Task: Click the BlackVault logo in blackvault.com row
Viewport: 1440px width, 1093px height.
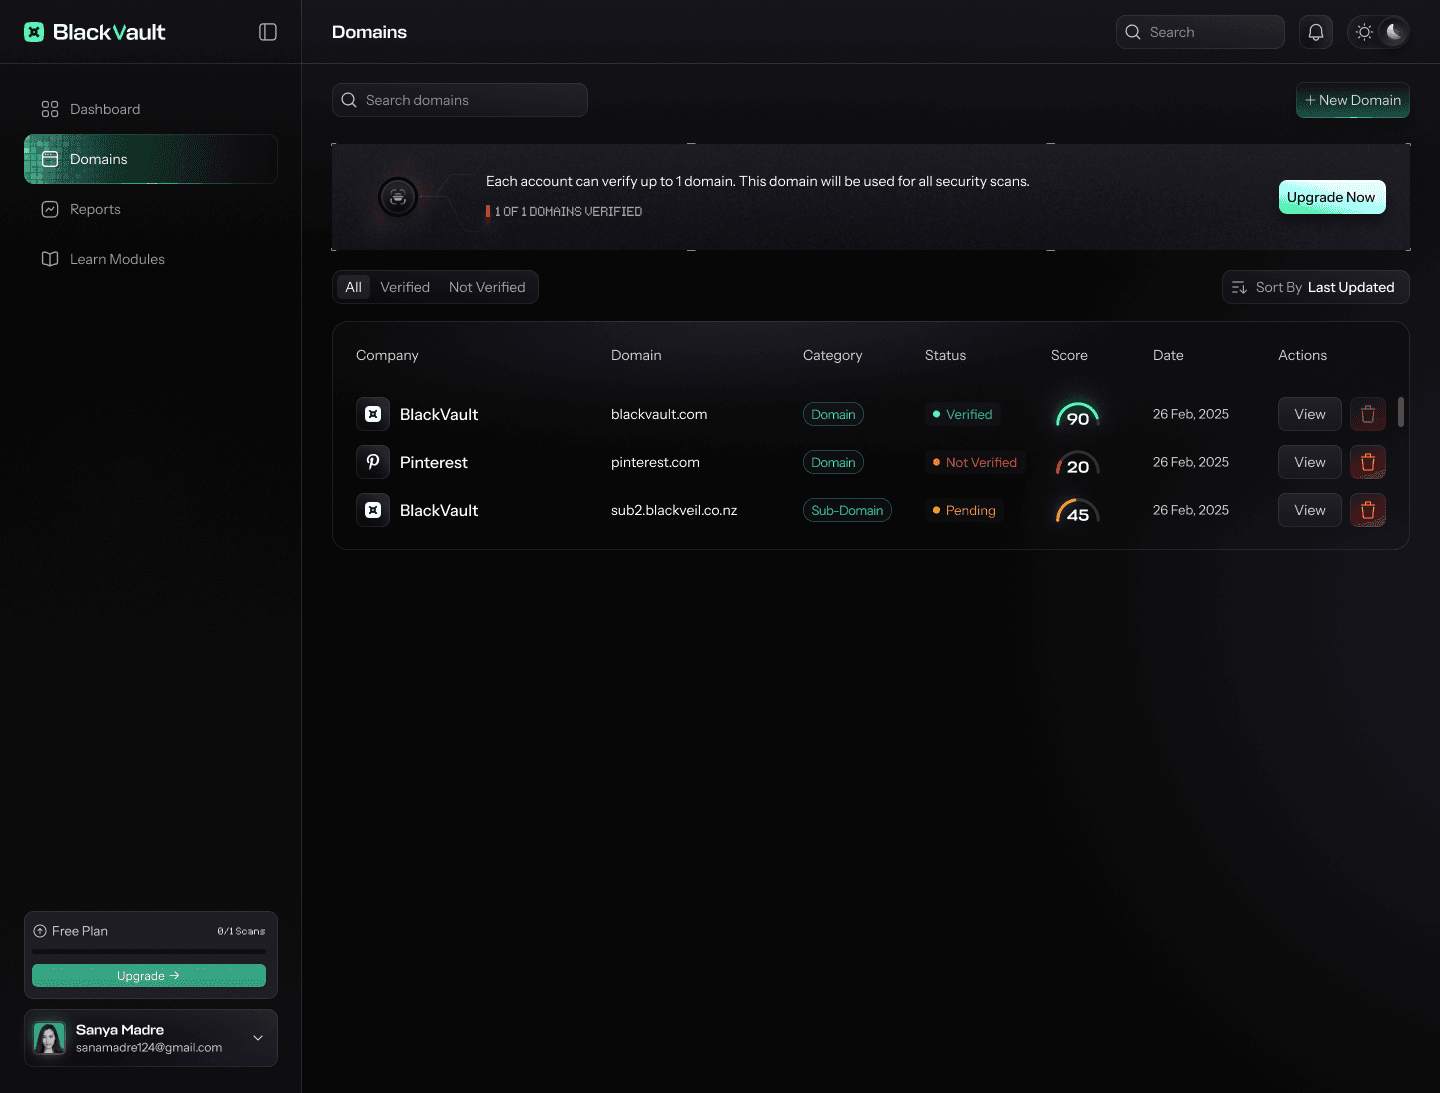Action: 373,414
